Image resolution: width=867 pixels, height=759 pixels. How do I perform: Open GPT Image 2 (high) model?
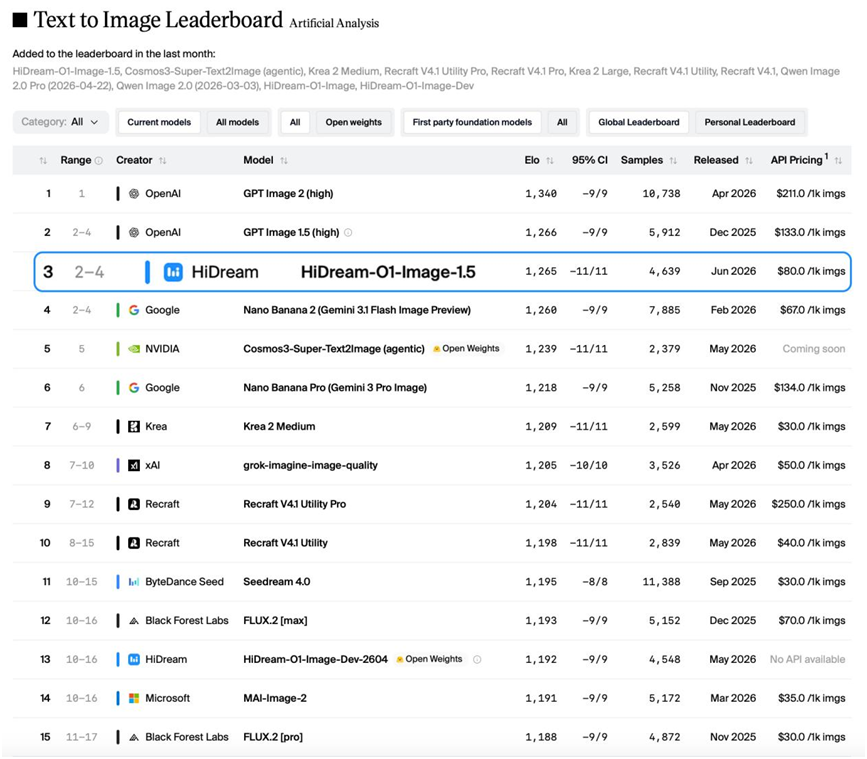(288, 193)
